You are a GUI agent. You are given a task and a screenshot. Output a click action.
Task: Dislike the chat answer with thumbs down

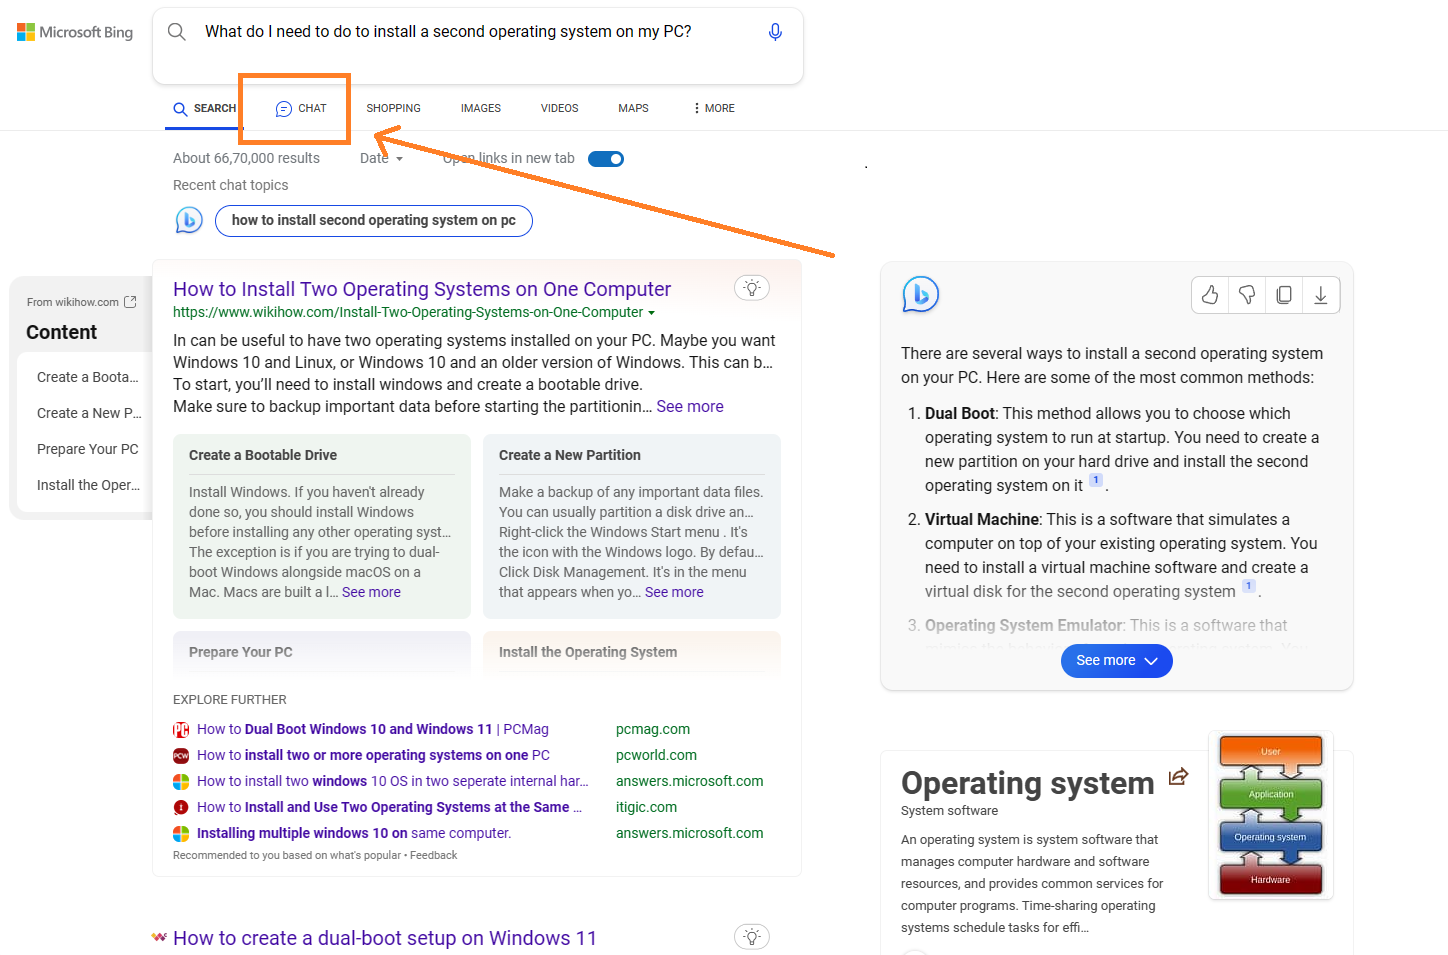(1247, 295)
